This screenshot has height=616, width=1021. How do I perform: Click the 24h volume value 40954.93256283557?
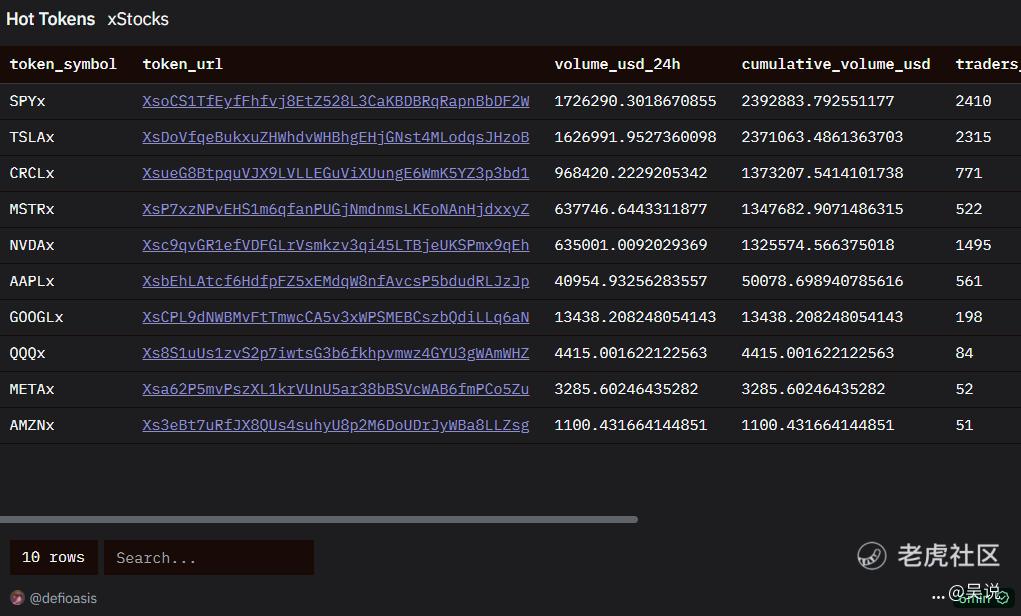coord(630,281)
